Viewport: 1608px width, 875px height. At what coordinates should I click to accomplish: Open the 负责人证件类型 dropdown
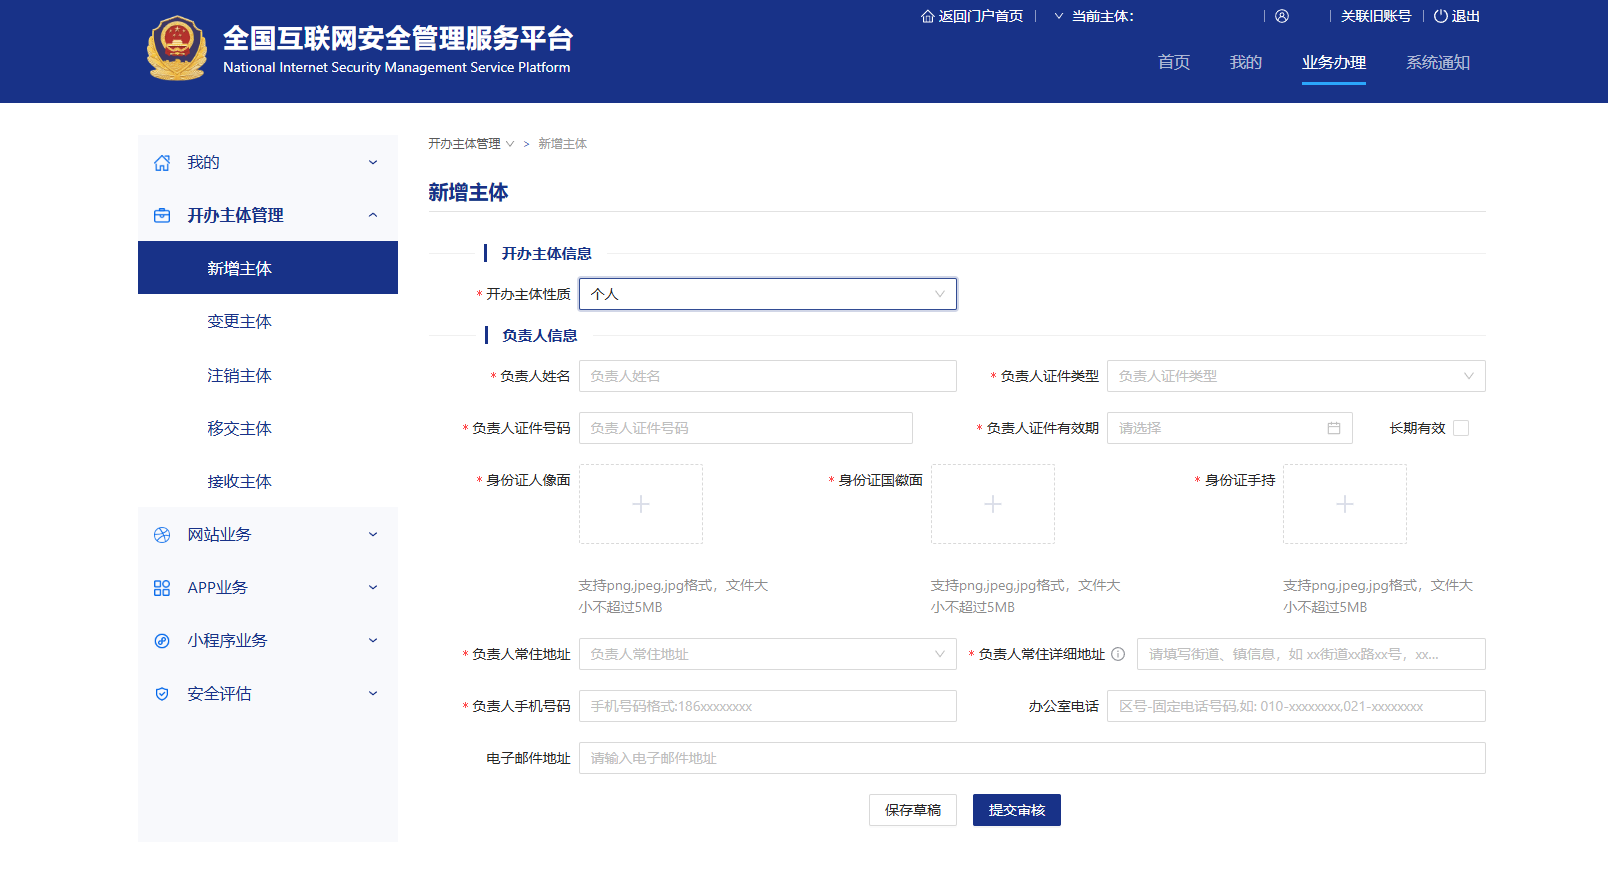1295,376
